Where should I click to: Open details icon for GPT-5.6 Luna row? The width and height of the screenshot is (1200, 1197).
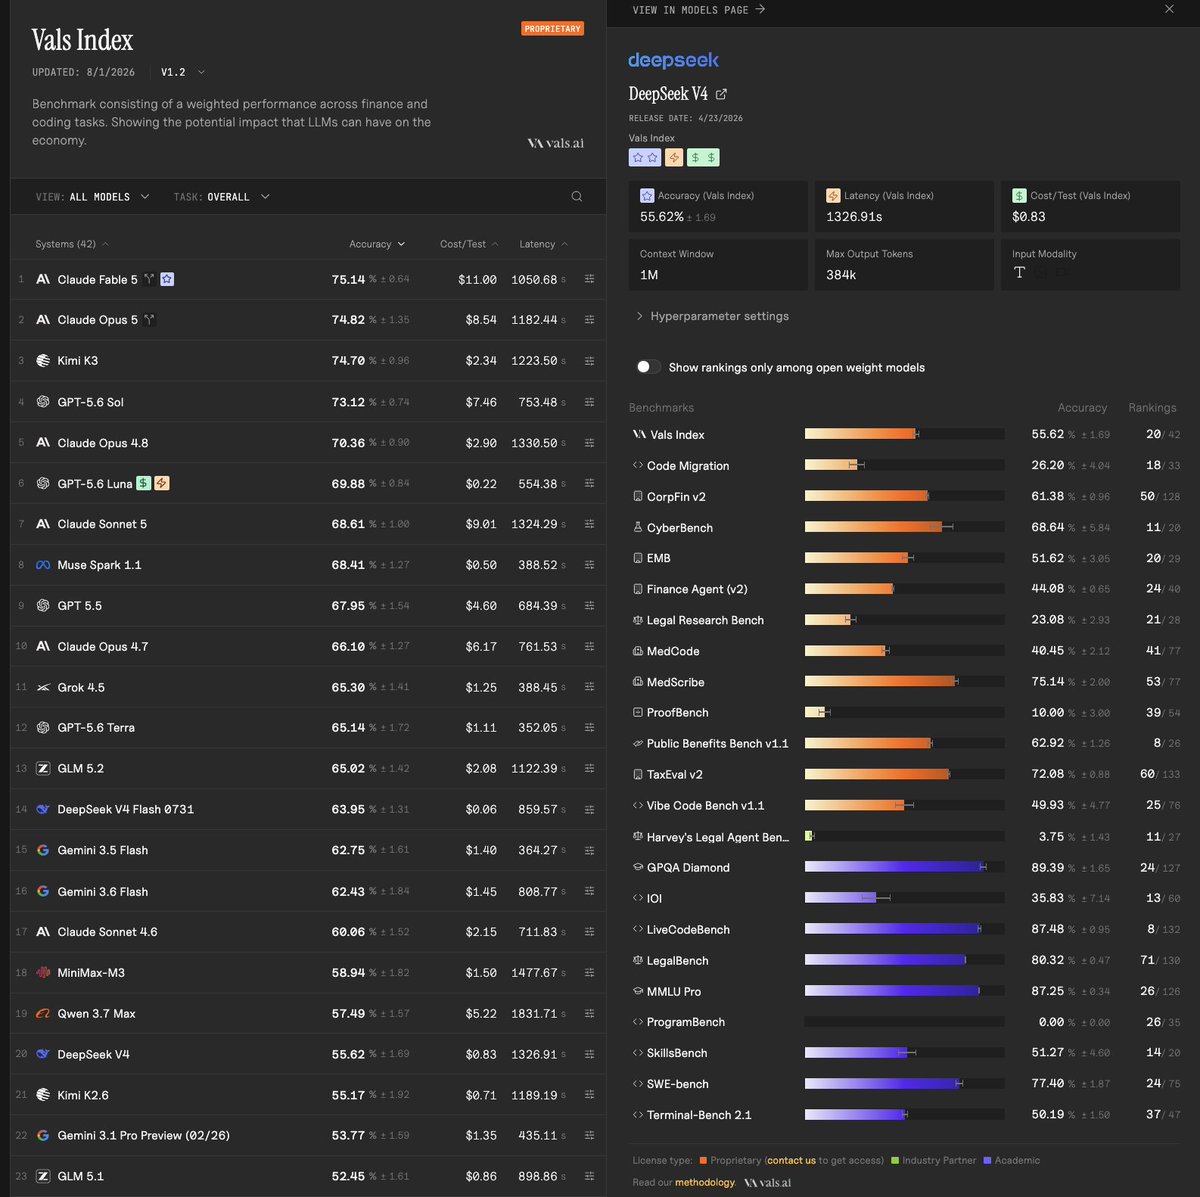(589, 484)
